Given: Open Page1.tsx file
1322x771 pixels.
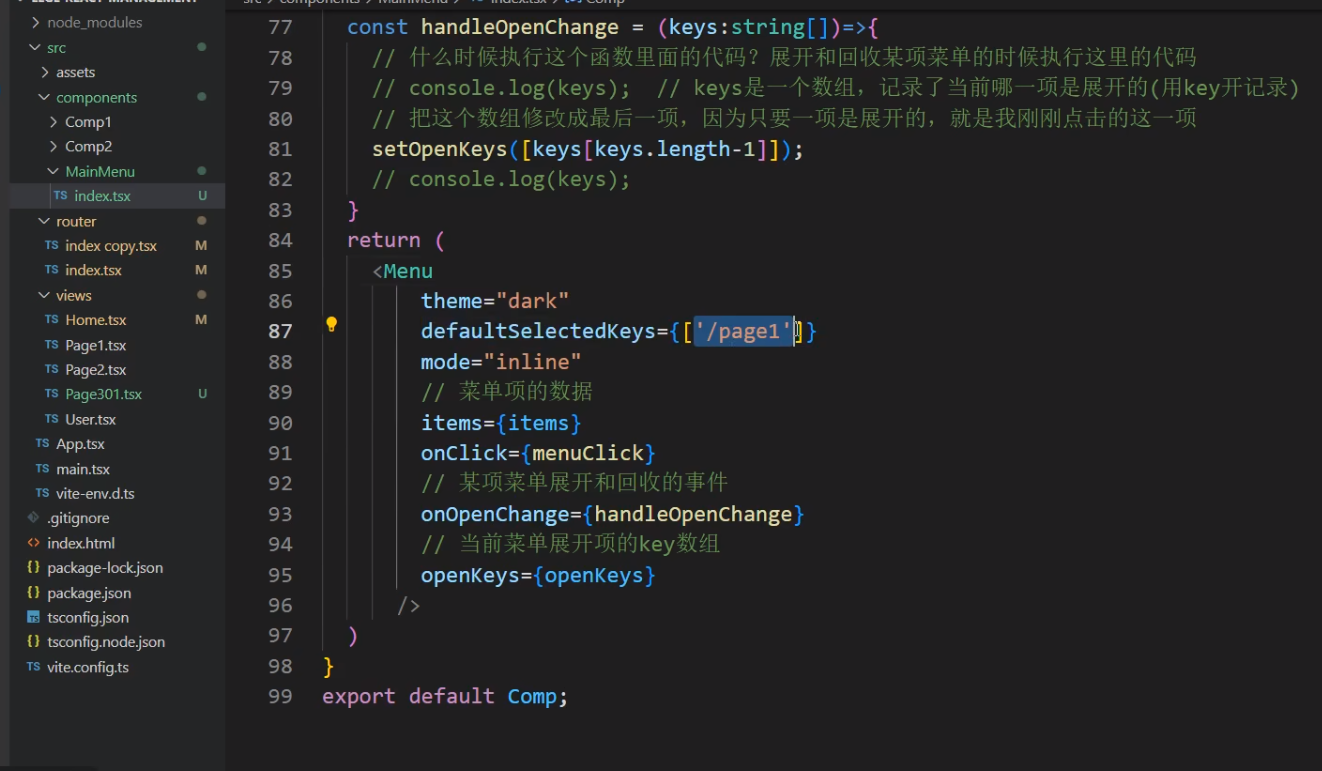Looking at the screenshot, I should [96, 345].
